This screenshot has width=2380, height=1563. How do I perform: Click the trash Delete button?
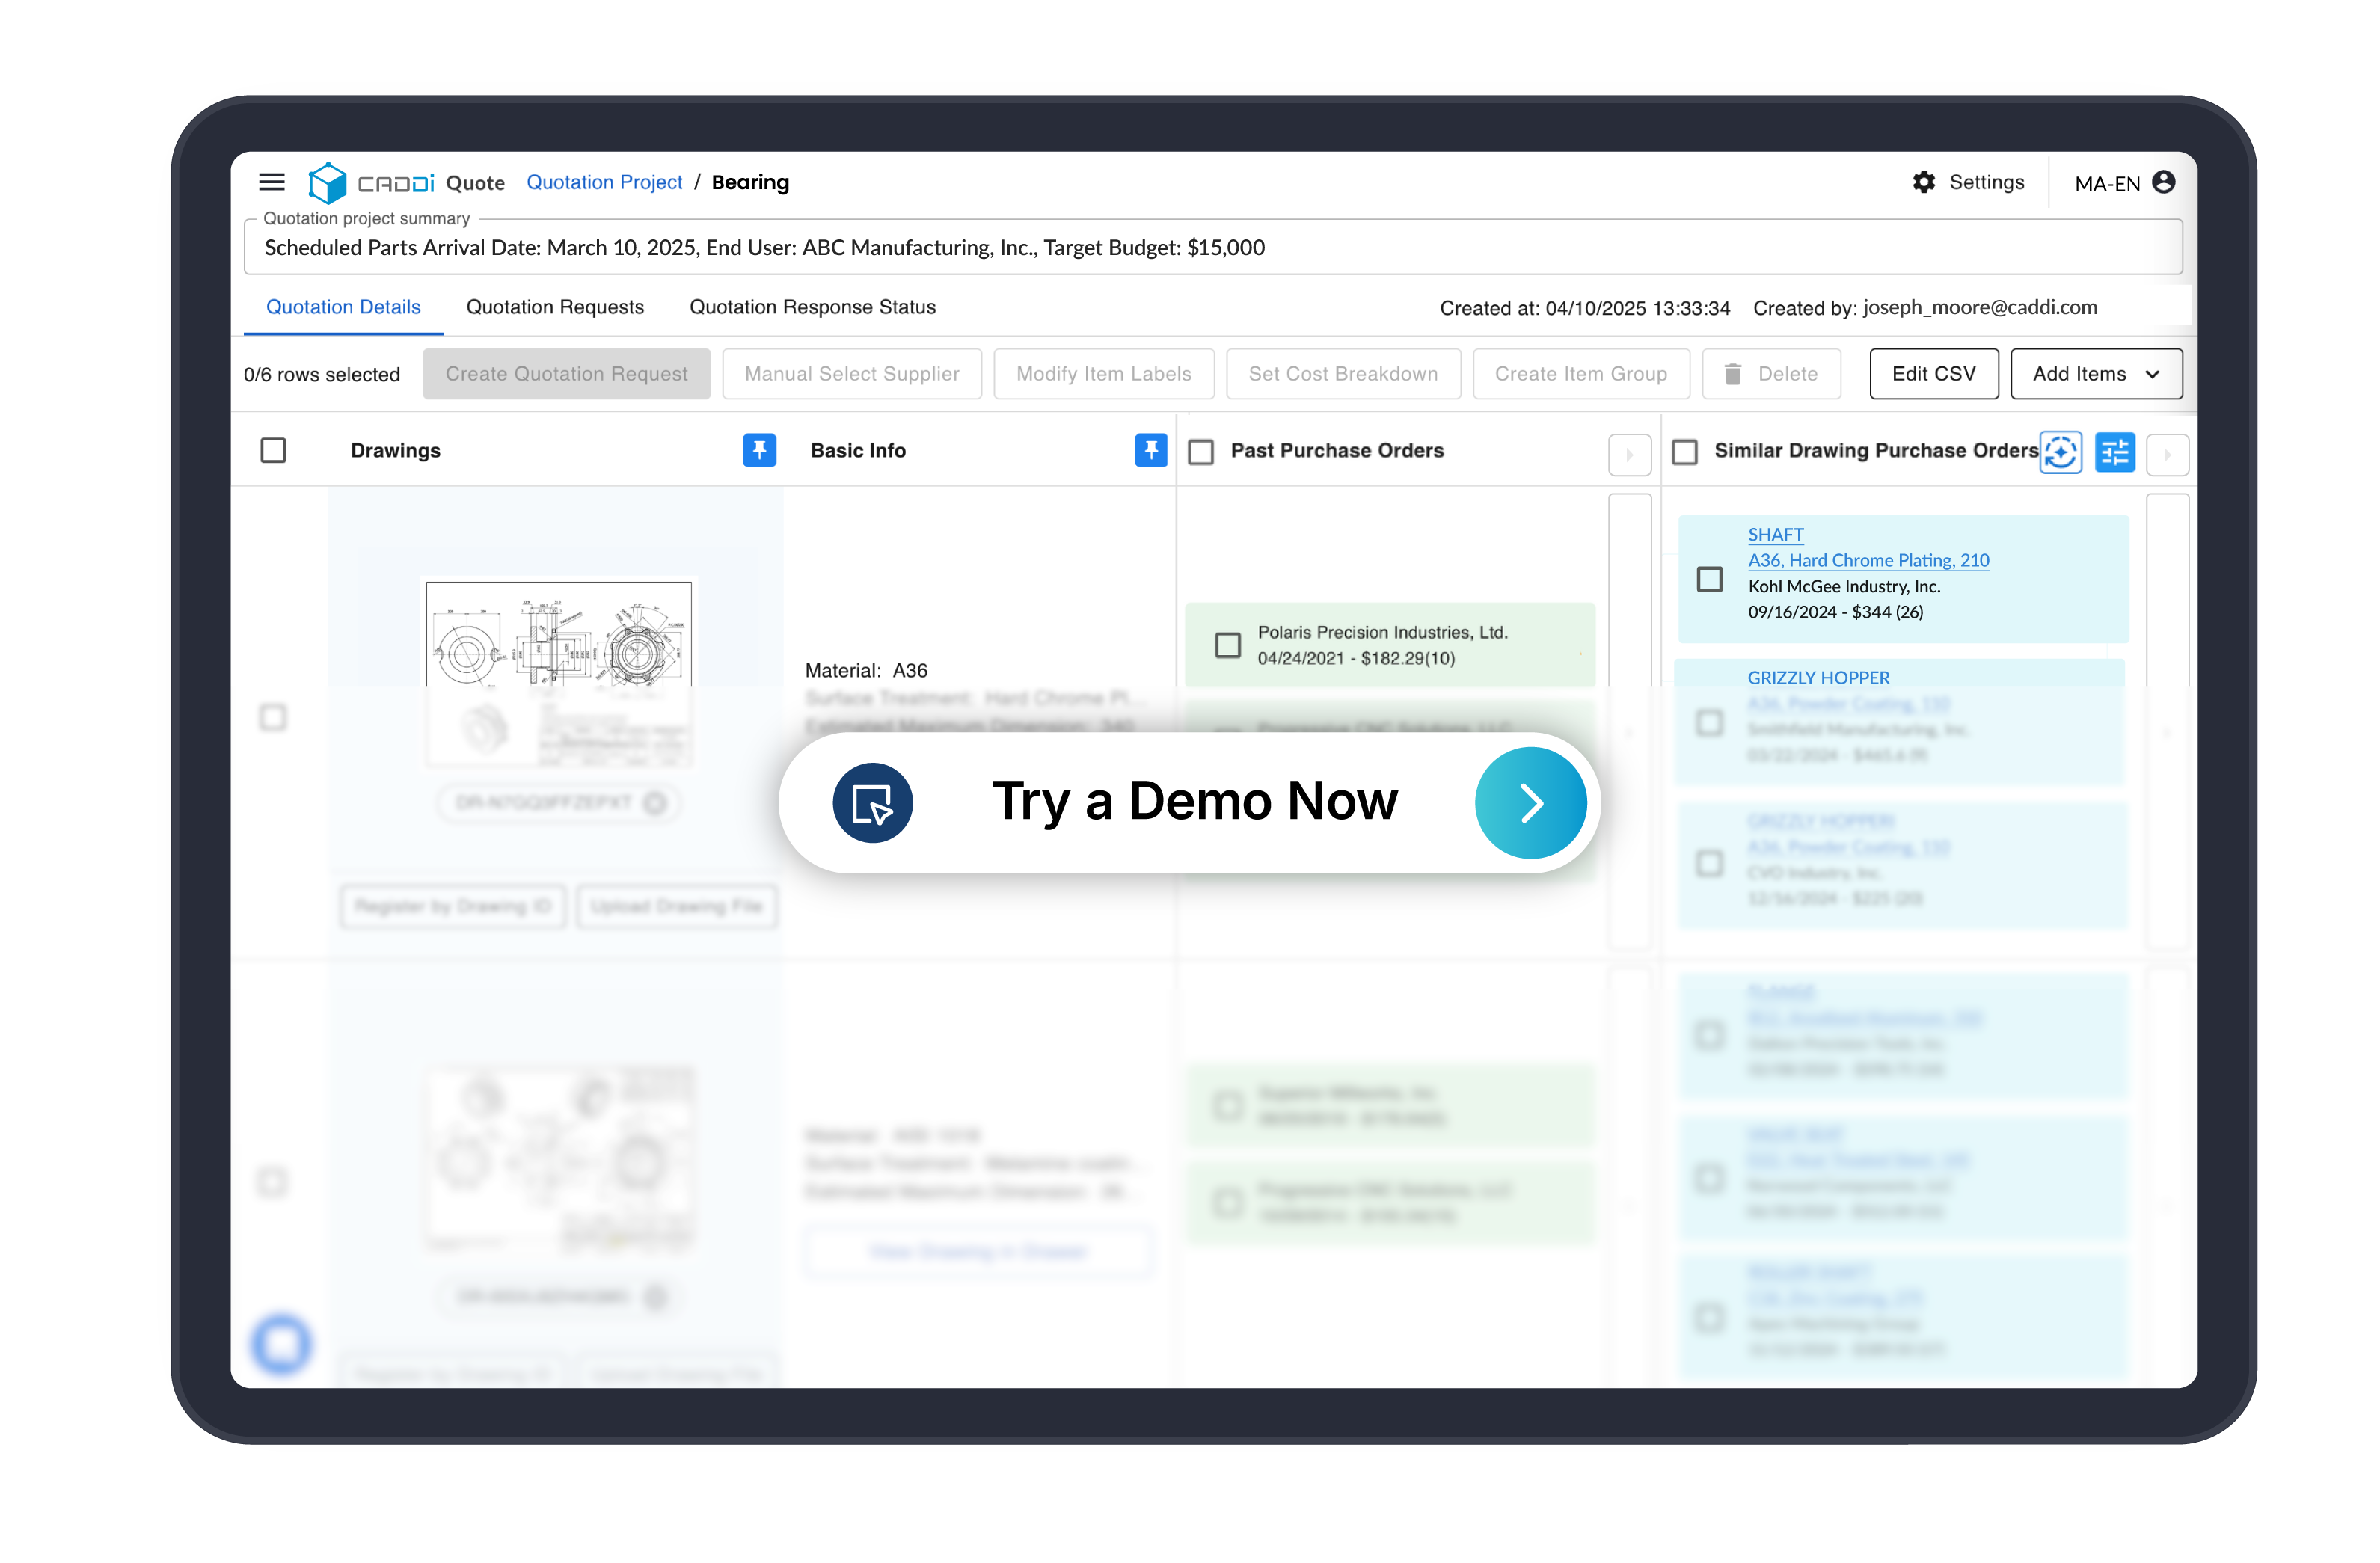click(1771, 374)
